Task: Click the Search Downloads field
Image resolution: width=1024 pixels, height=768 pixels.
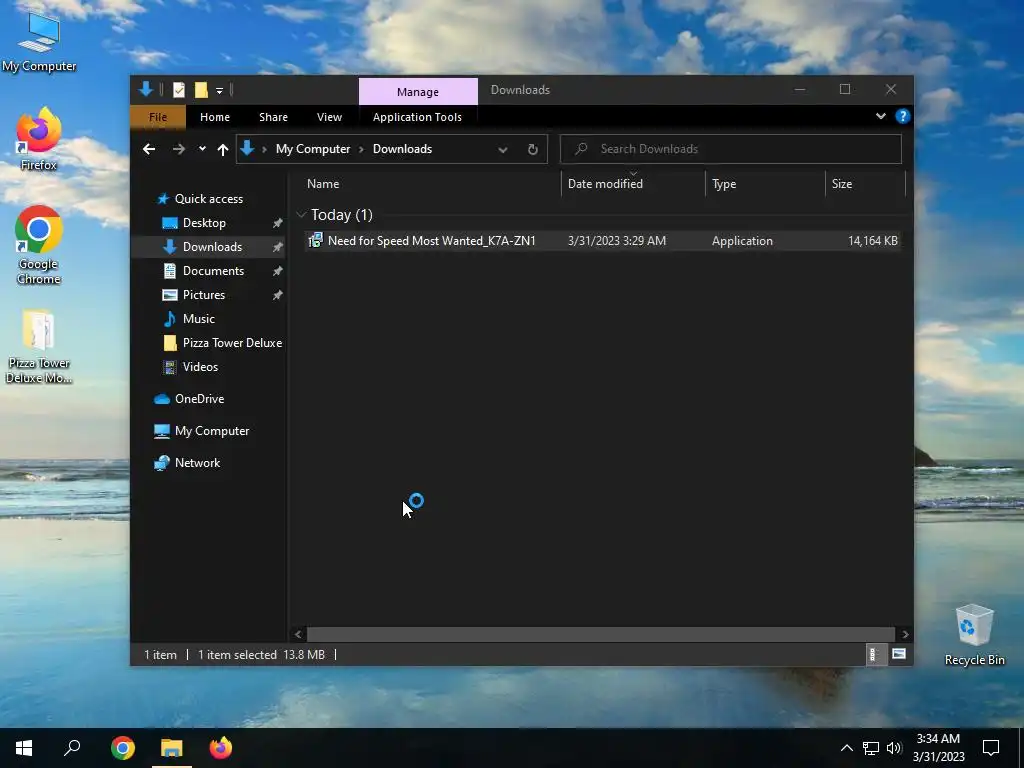Action: (x=731, y=149)
